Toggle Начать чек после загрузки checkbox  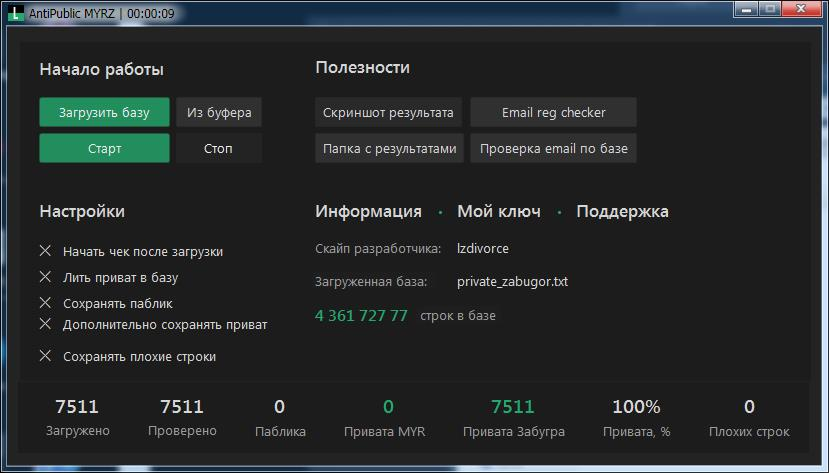pos(45,251)
